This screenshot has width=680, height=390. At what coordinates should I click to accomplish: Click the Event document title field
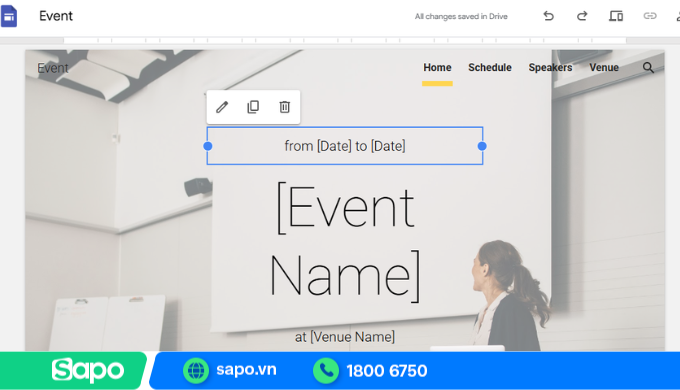pos(56,16)
